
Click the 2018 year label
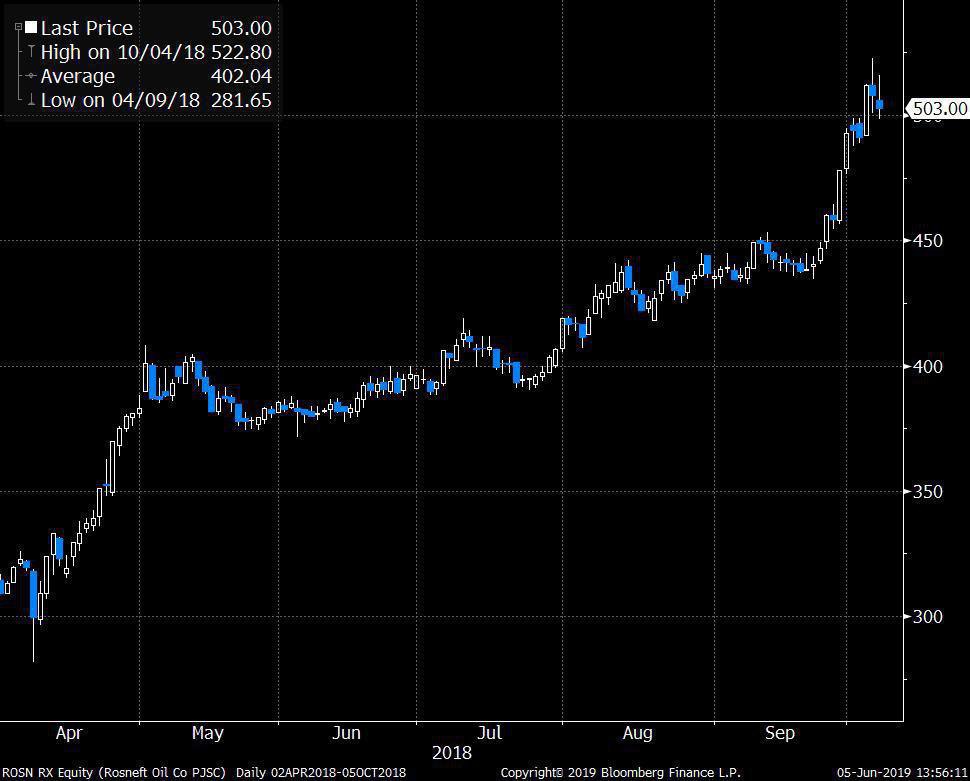click(452, 753)
